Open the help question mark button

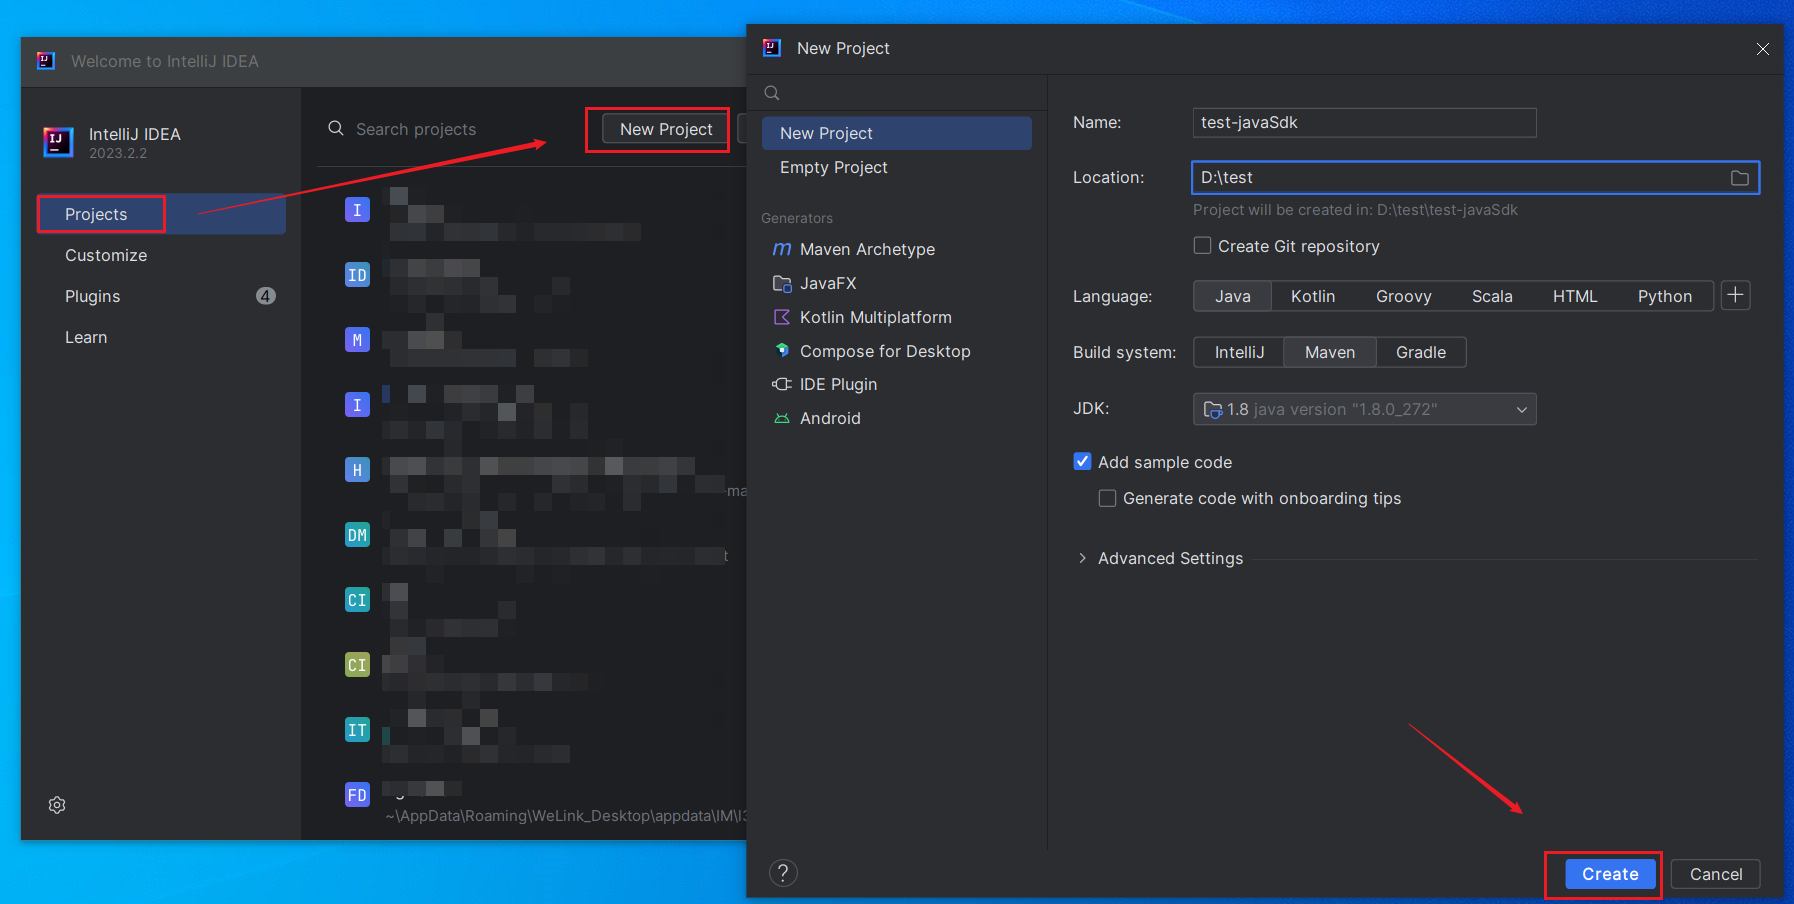[x=783, y=873]
